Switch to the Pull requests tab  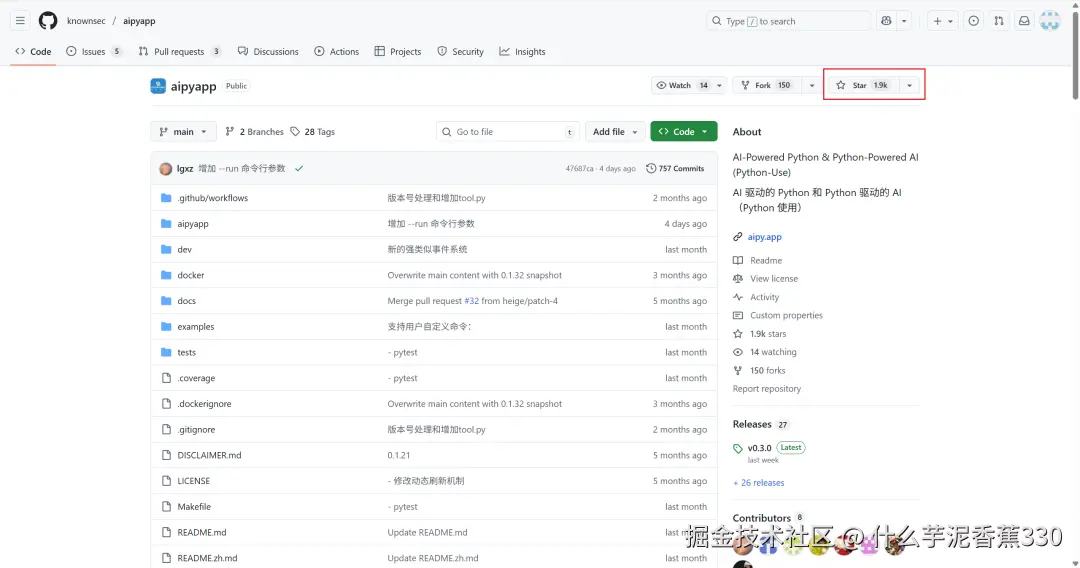coord(179,52)
